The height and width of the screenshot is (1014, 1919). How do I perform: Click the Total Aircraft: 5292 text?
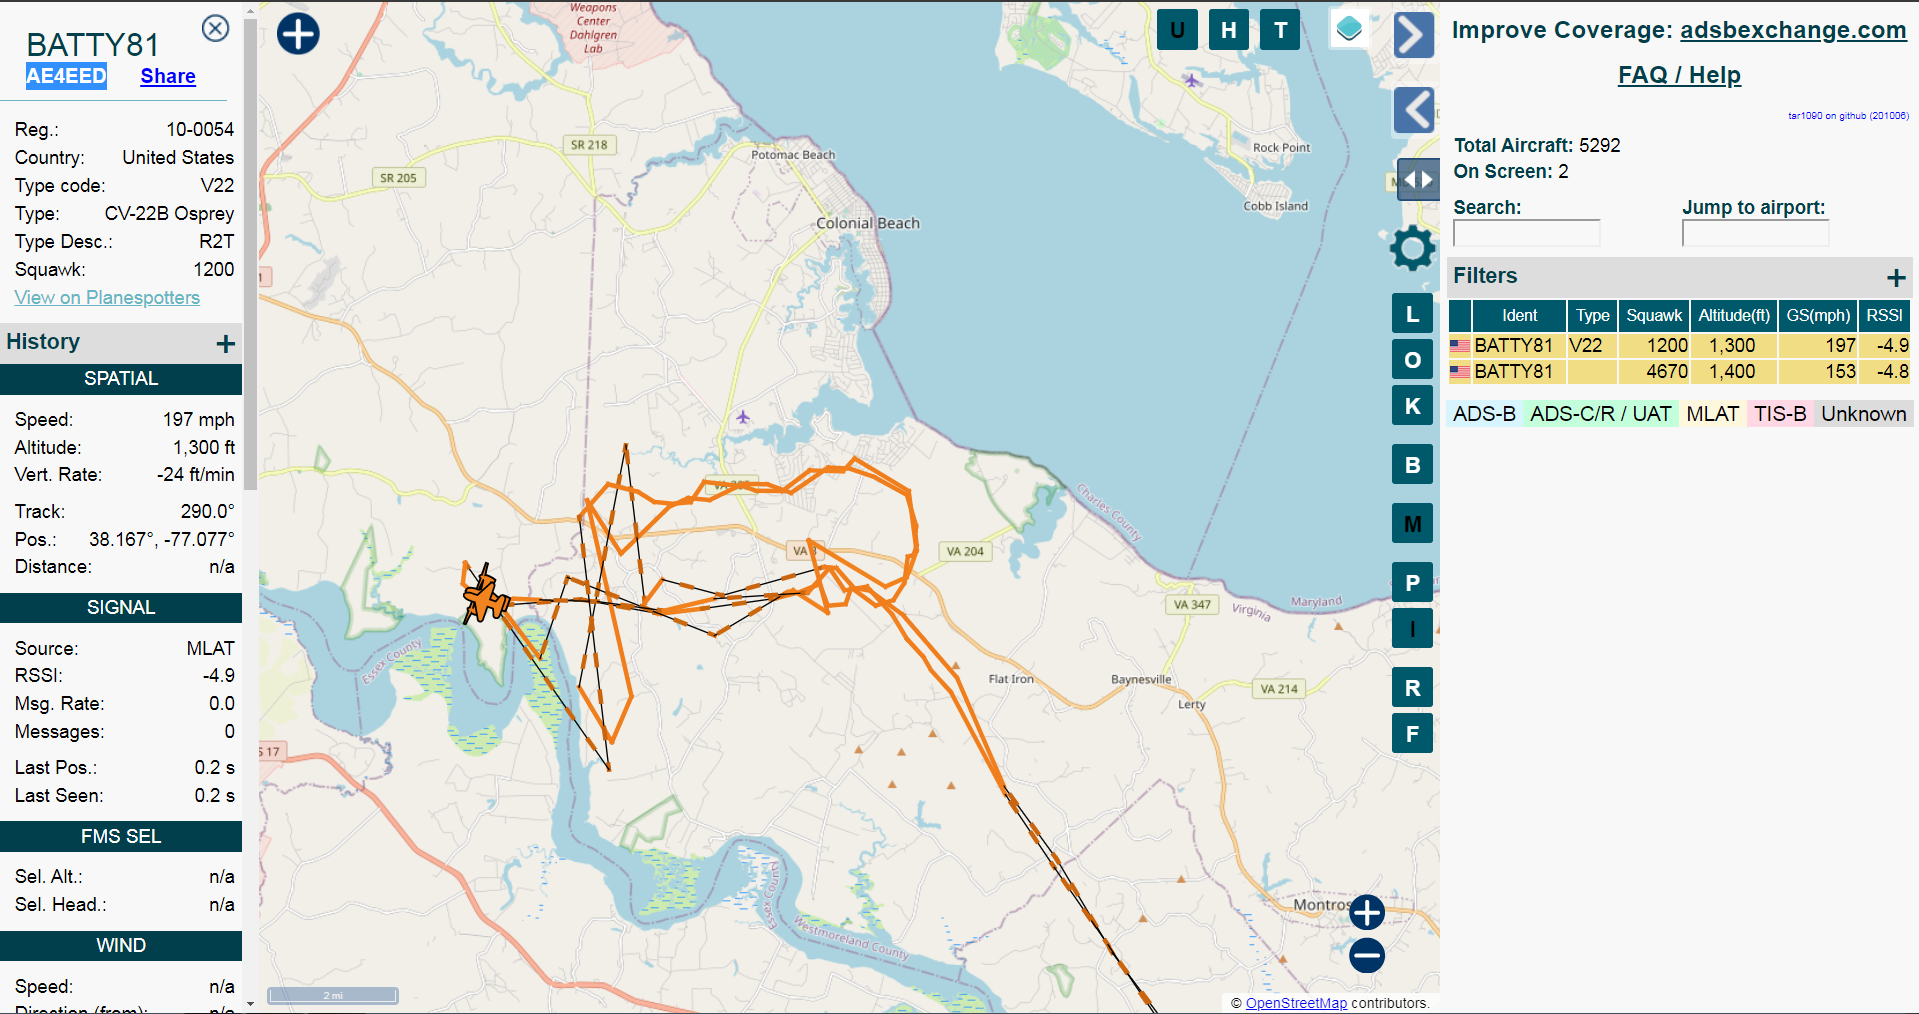(x=1537, y=145)
